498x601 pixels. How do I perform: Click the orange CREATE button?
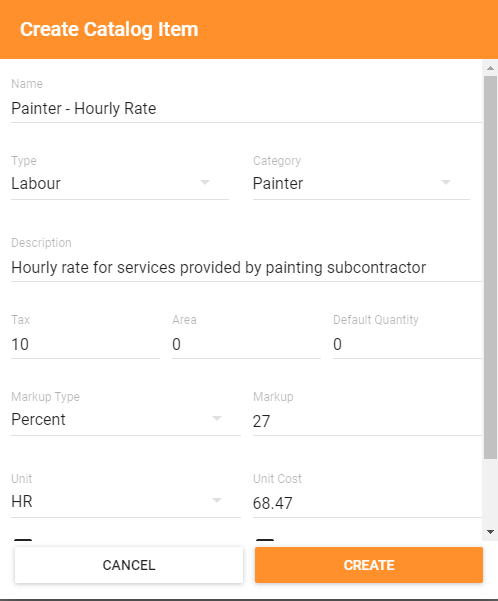tap(369, 565)
